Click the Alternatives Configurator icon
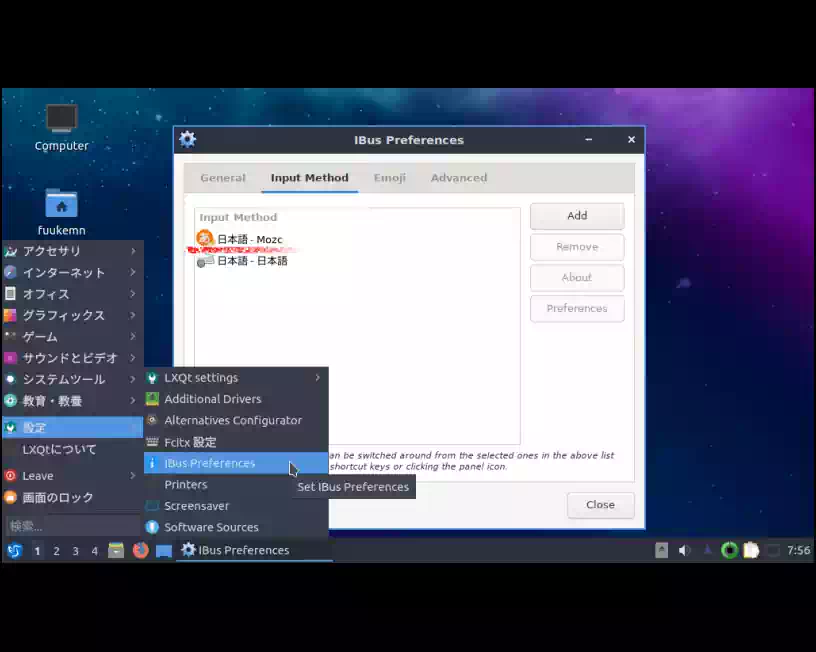The width and height of the screenshot is (816, 652). [x=152, y=420]
